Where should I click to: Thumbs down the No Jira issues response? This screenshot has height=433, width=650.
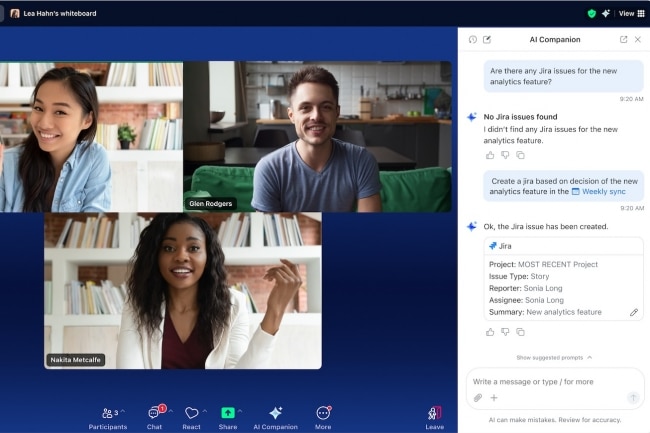pyautogui.click(x=505, y=155)
